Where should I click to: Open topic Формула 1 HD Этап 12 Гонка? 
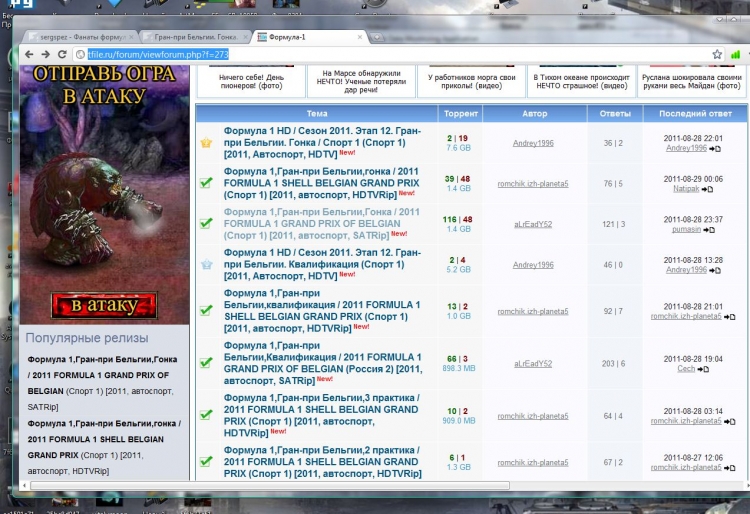pos(322,142)
